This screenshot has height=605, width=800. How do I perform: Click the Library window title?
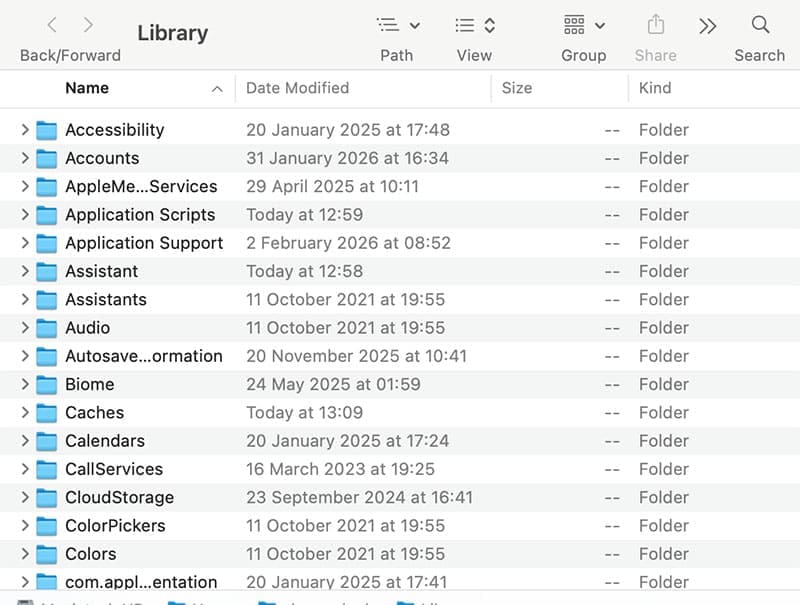coord(173,33)
